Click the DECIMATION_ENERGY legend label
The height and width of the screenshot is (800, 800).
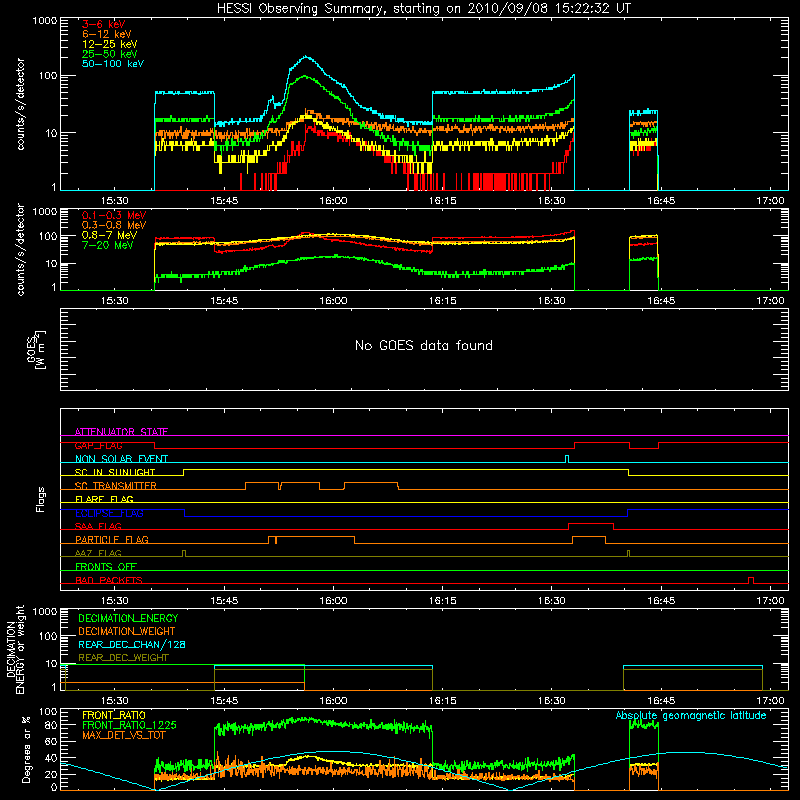pyautogui.click(x=128, y=618)
